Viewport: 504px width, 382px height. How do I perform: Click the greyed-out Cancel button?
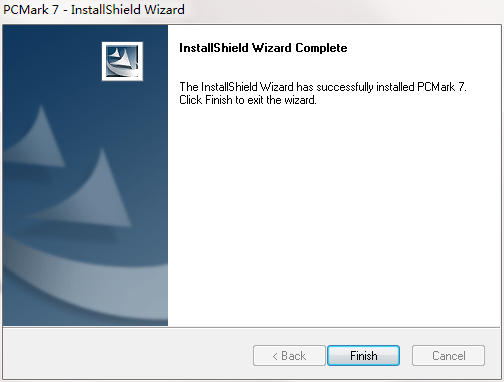(448, 355)
